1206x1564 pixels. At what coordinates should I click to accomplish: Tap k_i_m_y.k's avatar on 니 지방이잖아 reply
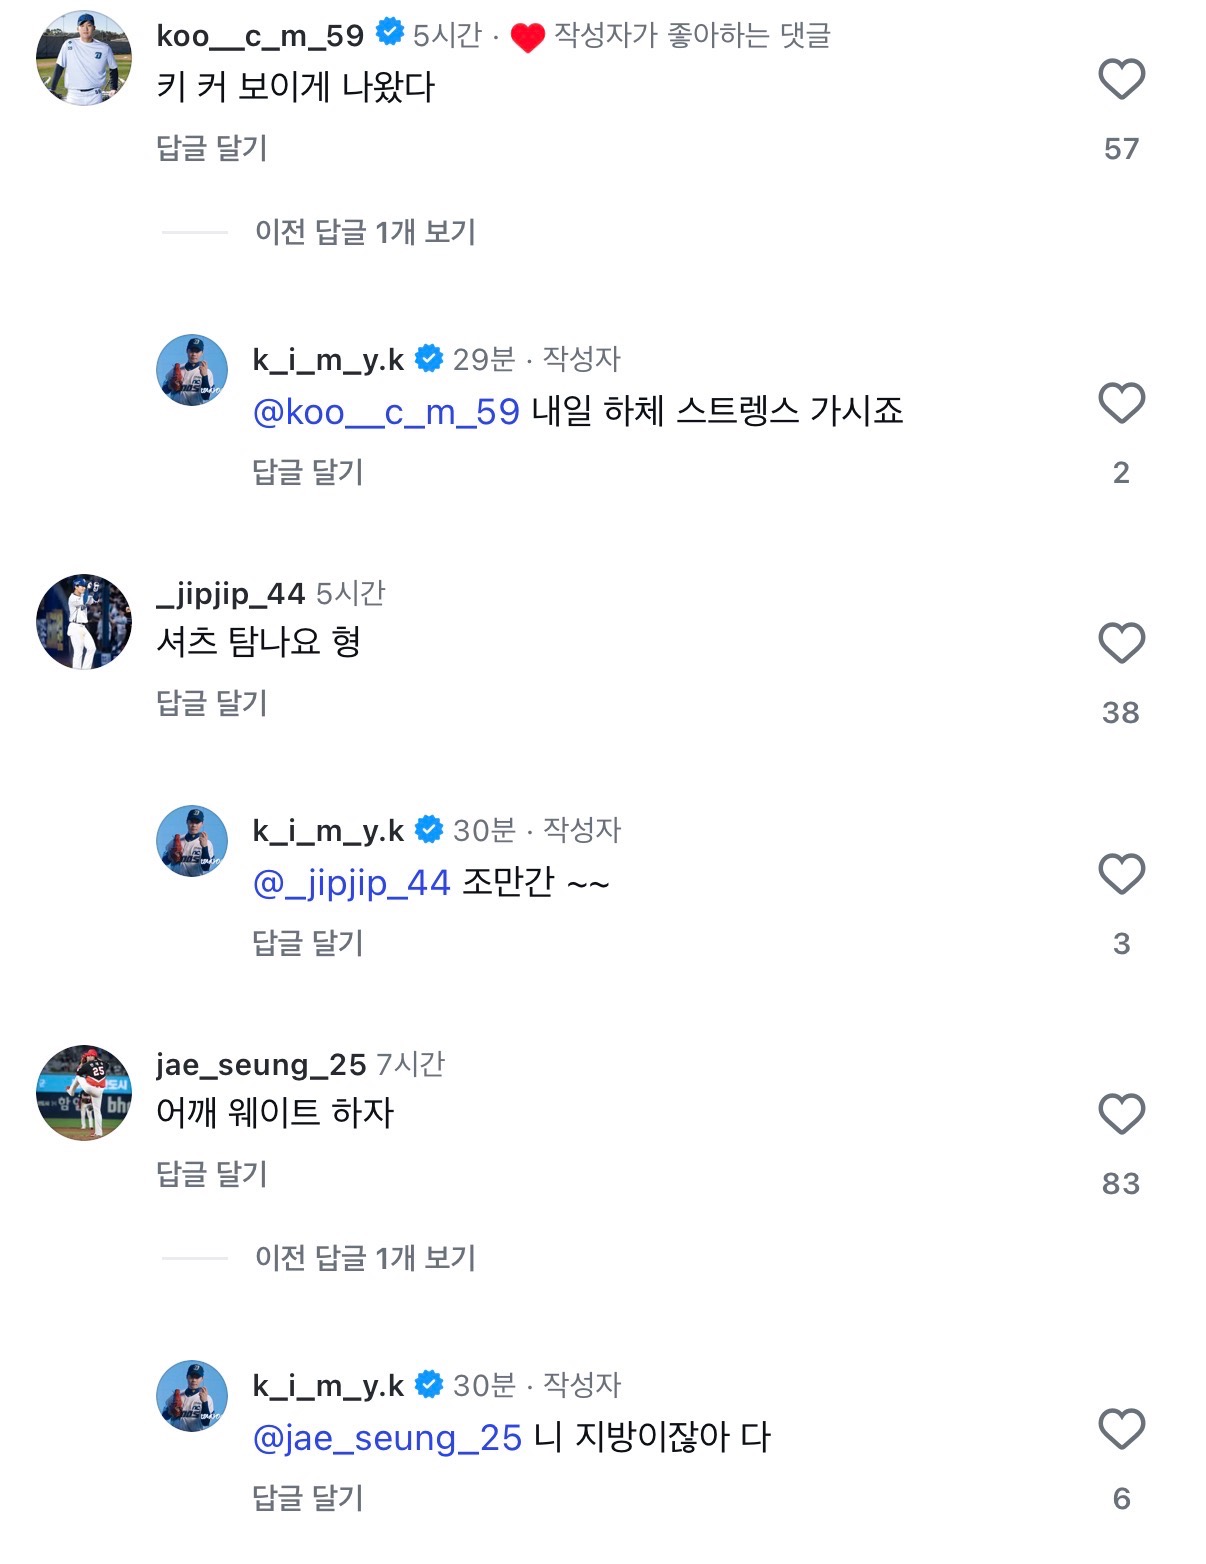pyautogui.click(x=192, y=1396)
